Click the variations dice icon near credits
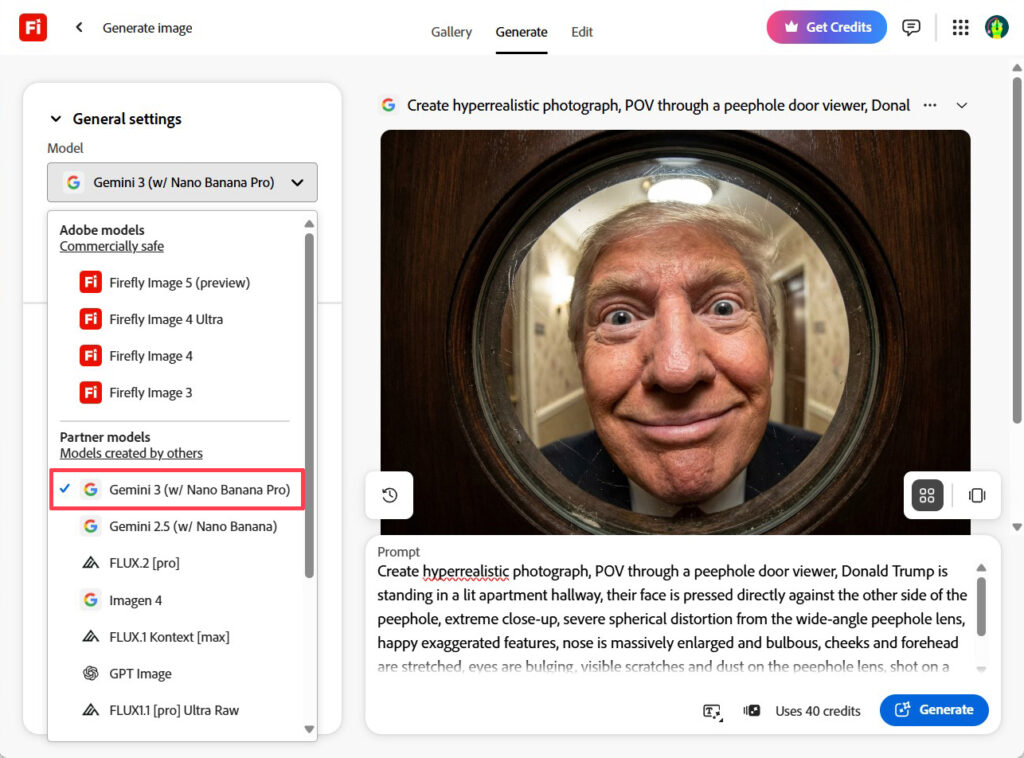This screenshot has height=758, width=1024. click(x=752, y=711)
